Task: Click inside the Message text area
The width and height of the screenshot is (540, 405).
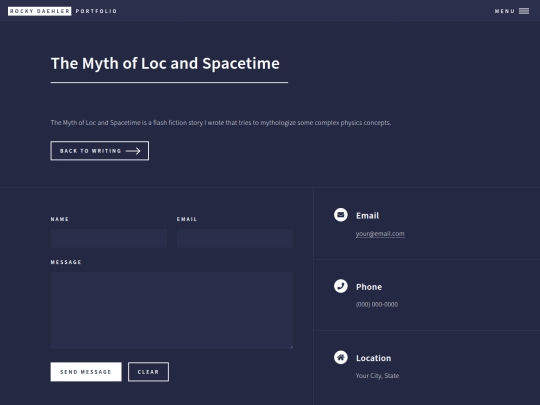Action: [x=172, y=310]
